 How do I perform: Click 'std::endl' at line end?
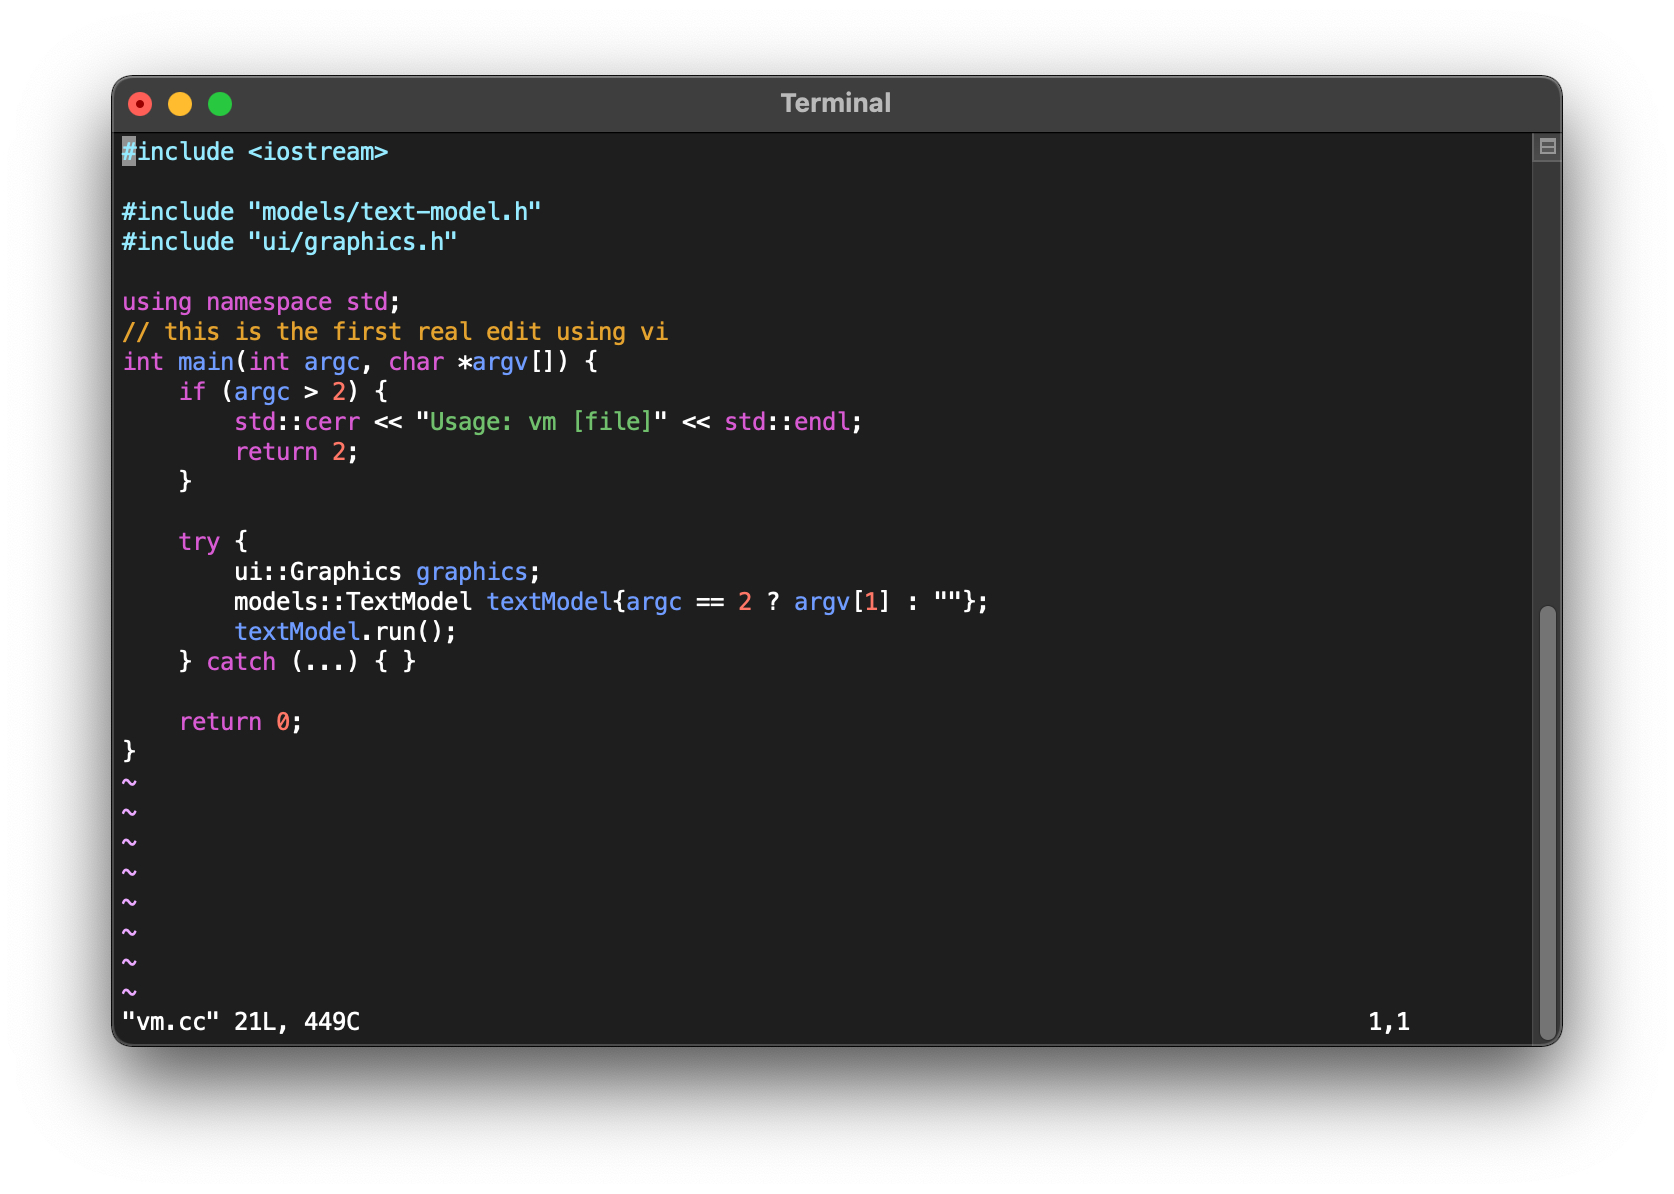pos(787,422)
